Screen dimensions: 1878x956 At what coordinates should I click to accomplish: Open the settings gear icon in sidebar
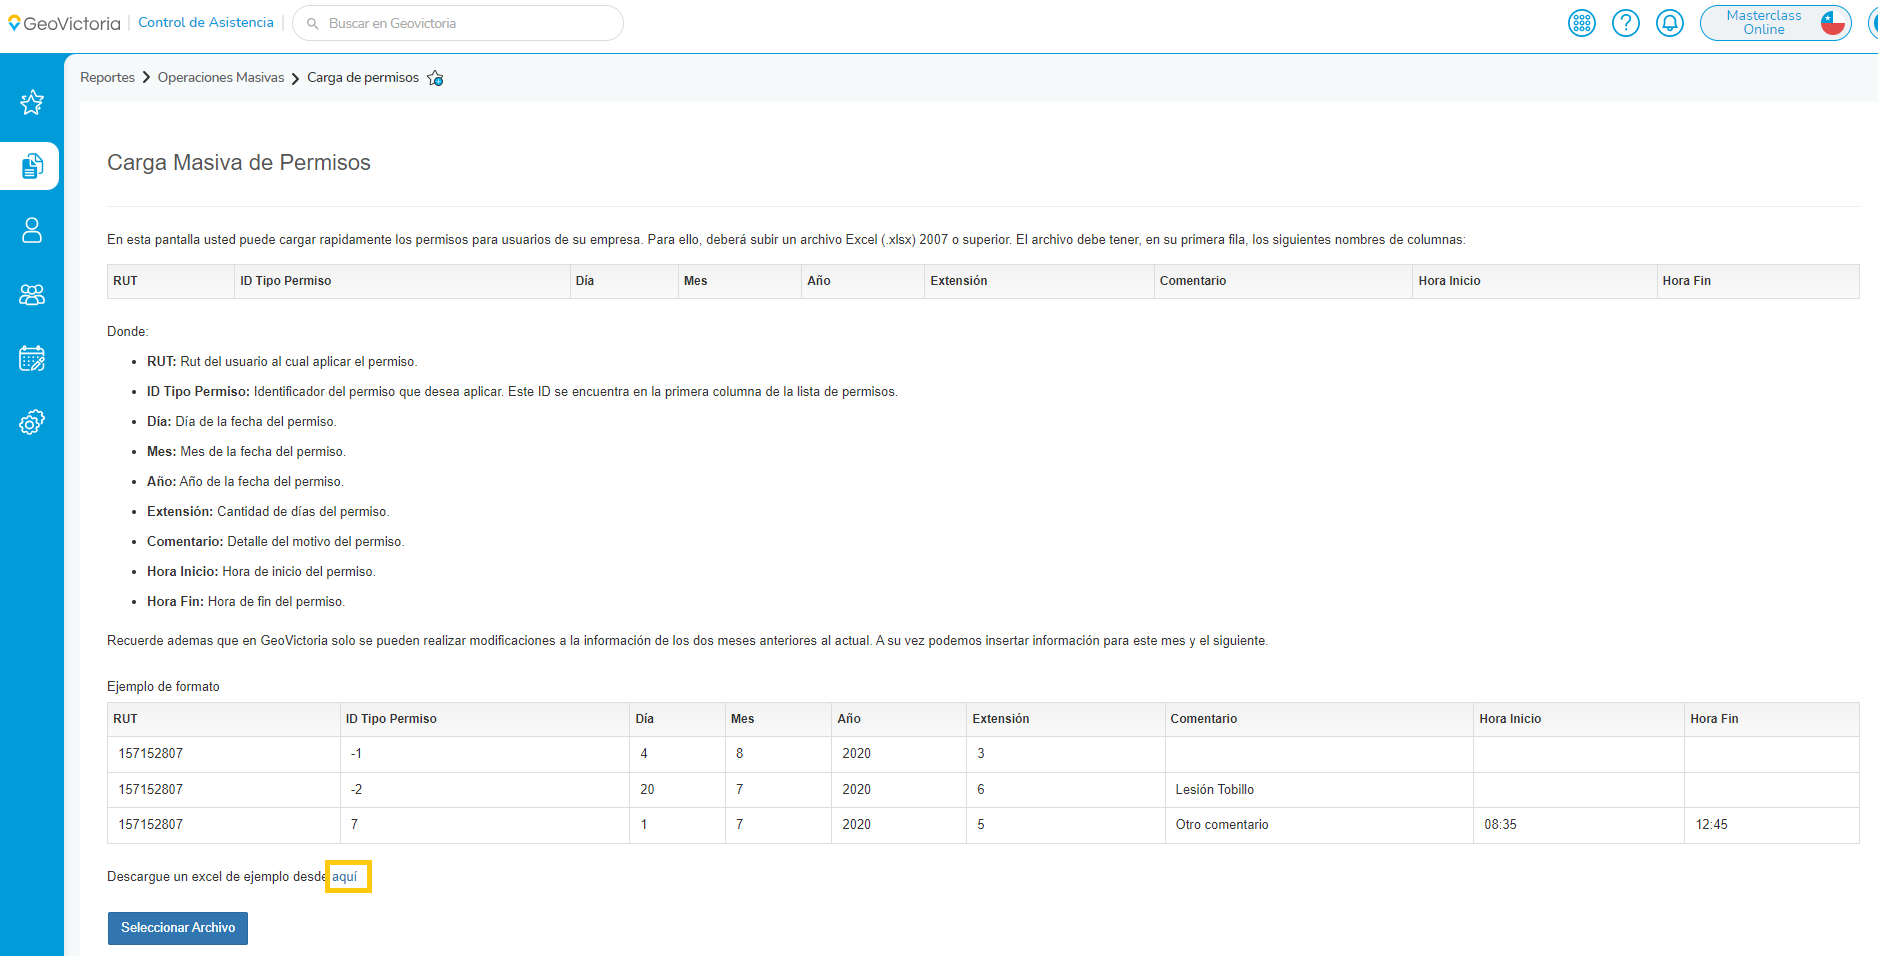tap(32, 423)
